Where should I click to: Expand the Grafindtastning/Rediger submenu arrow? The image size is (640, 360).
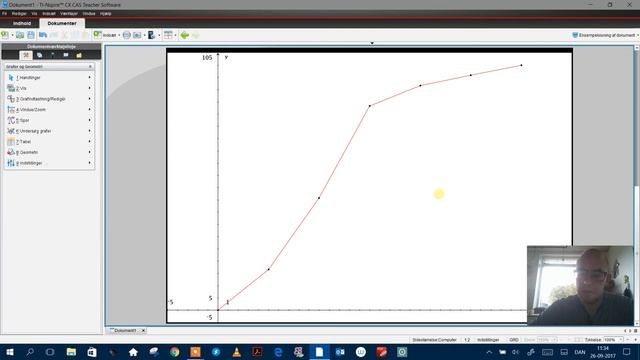pos(90,98)
